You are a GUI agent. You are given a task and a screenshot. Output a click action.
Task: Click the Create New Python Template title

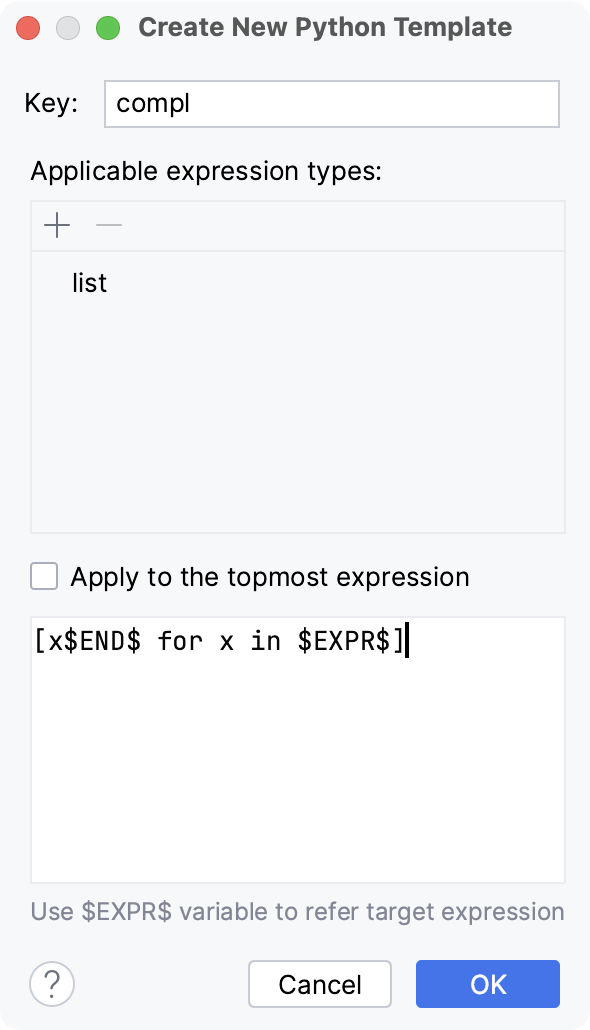click(x=327, y=27)
